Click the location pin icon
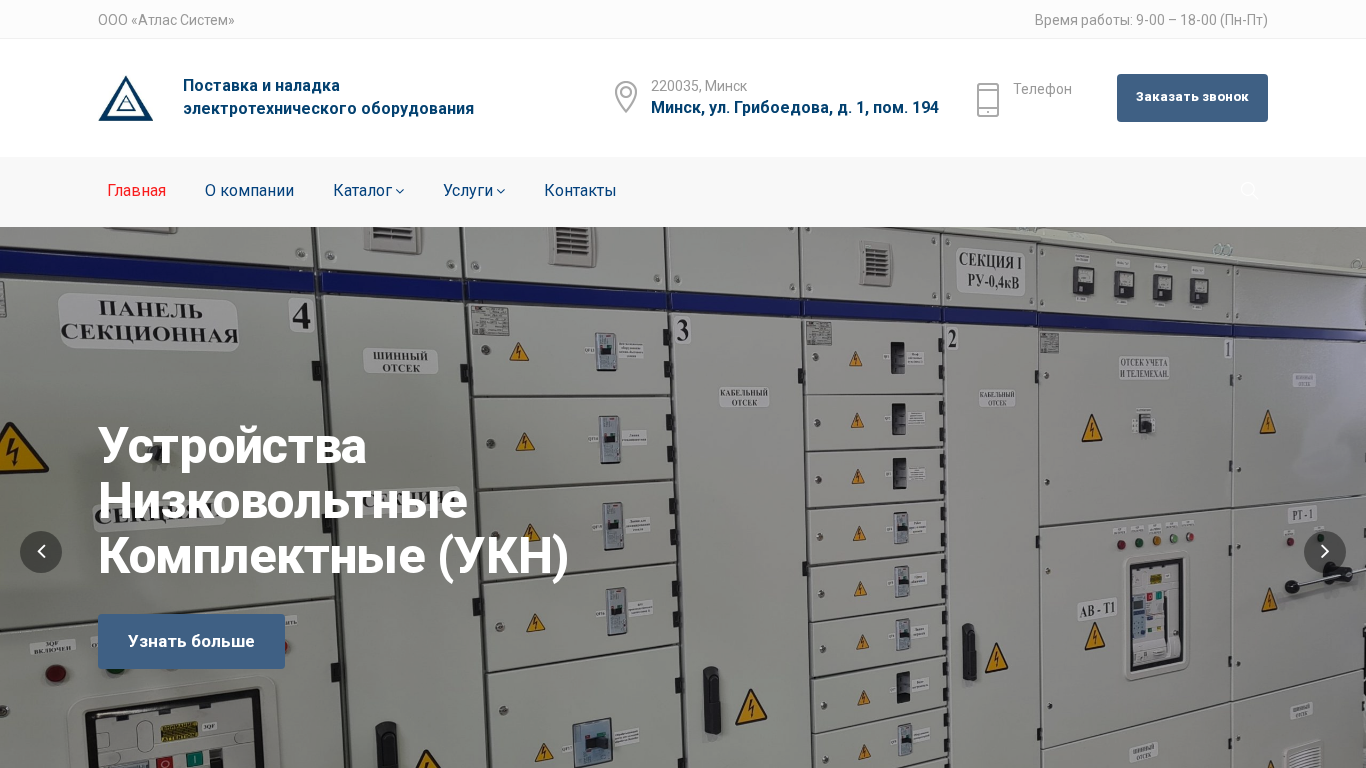The width and height of the screenshot is (1366, 768). tap(626, 97)
